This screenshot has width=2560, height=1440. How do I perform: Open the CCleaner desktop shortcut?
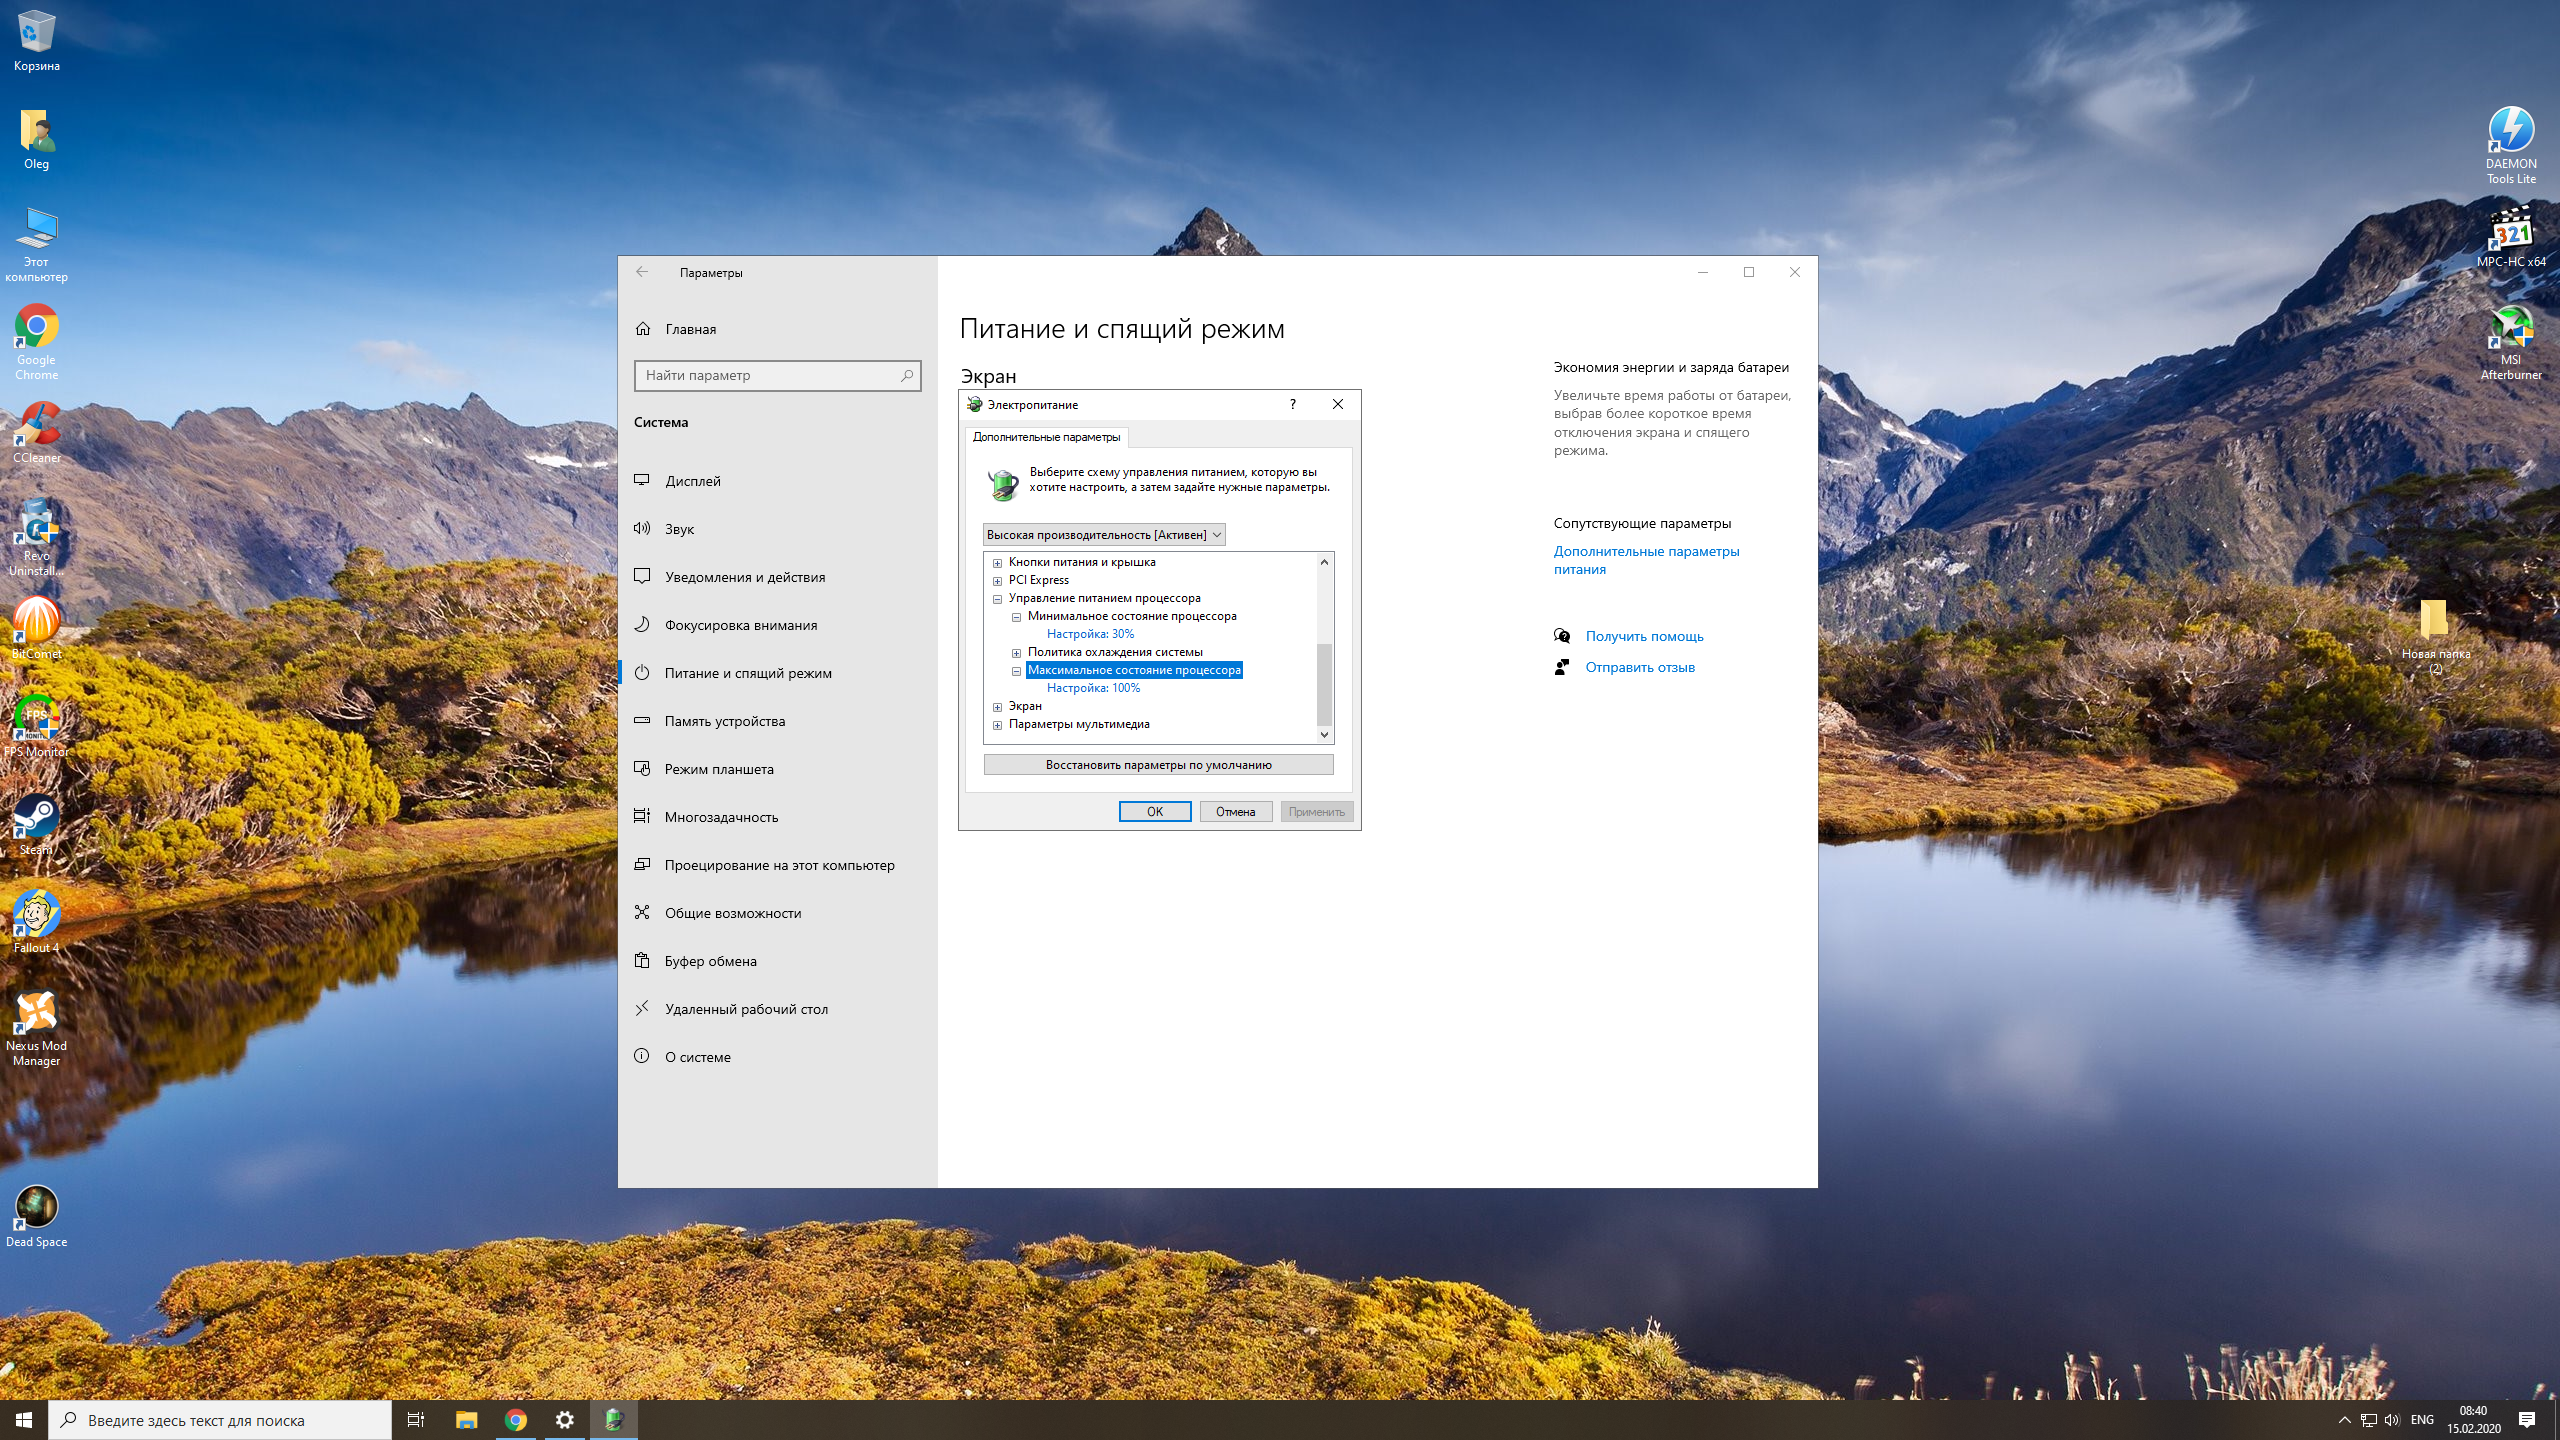tap(36, 428)
